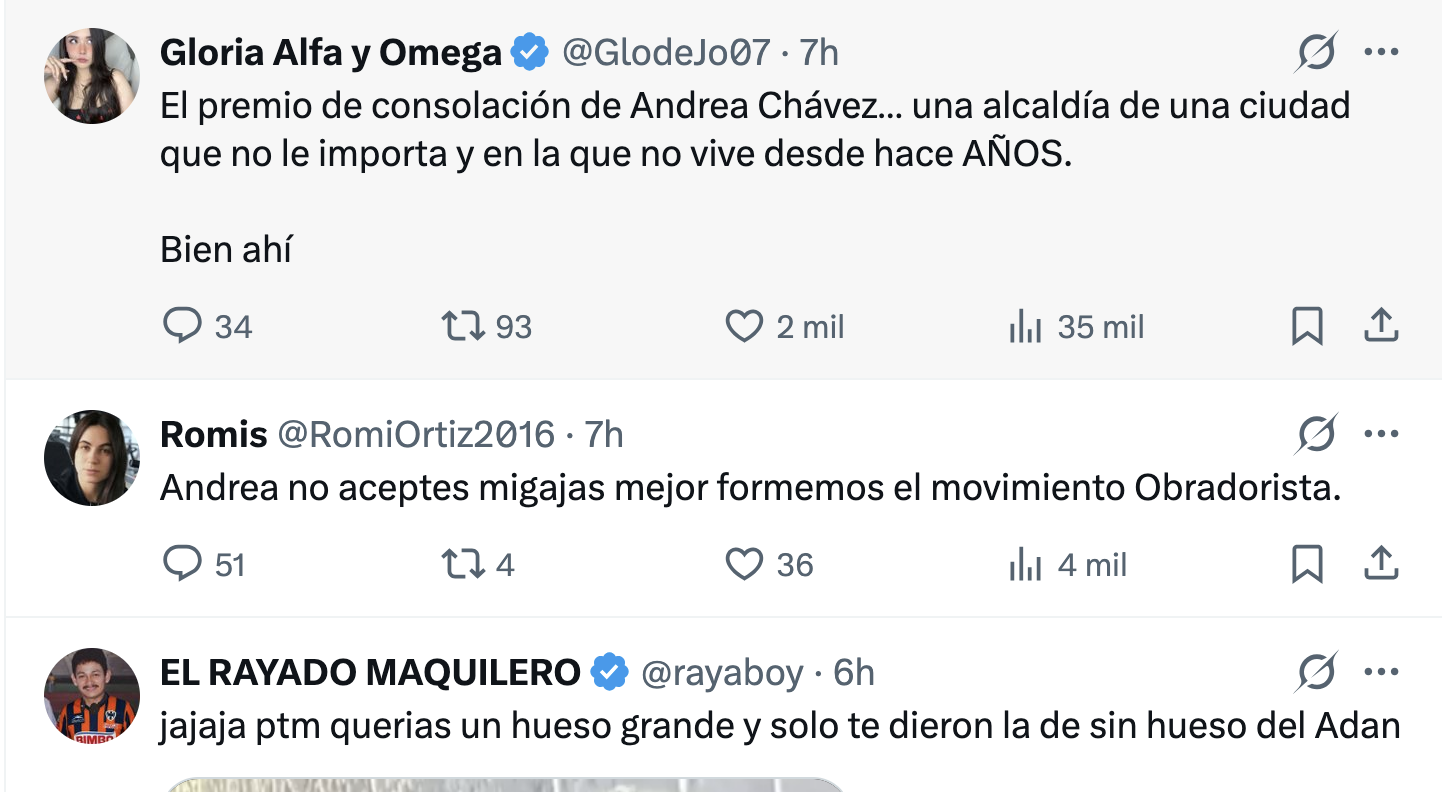This screenshot has height=792, width=1442.
Task: Open Grok icon on Gloria's tweet
Action: pyautogui.click(x=1316, y=52)
